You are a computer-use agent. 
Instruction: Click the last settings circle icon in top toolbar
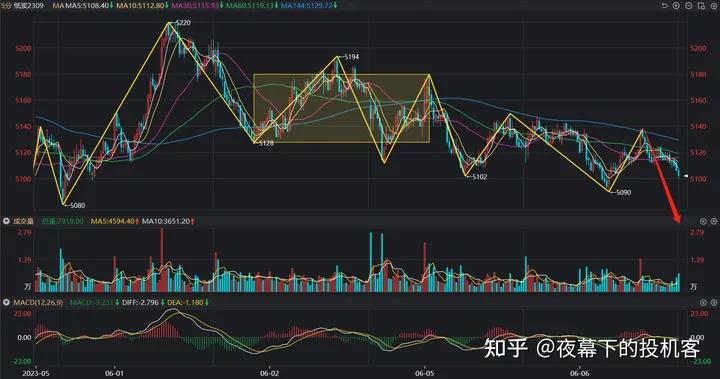click(x=713, y=6)
